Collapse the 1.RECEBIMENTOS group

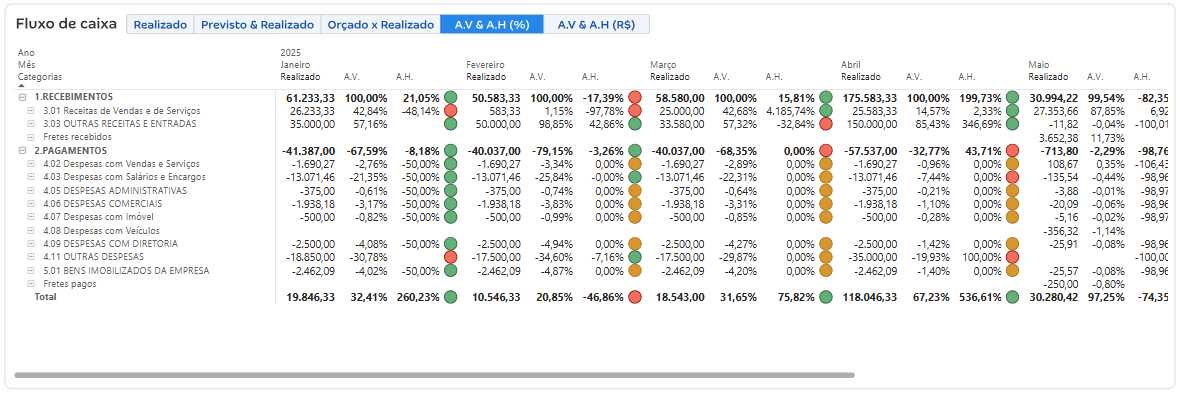pos(23,97)
